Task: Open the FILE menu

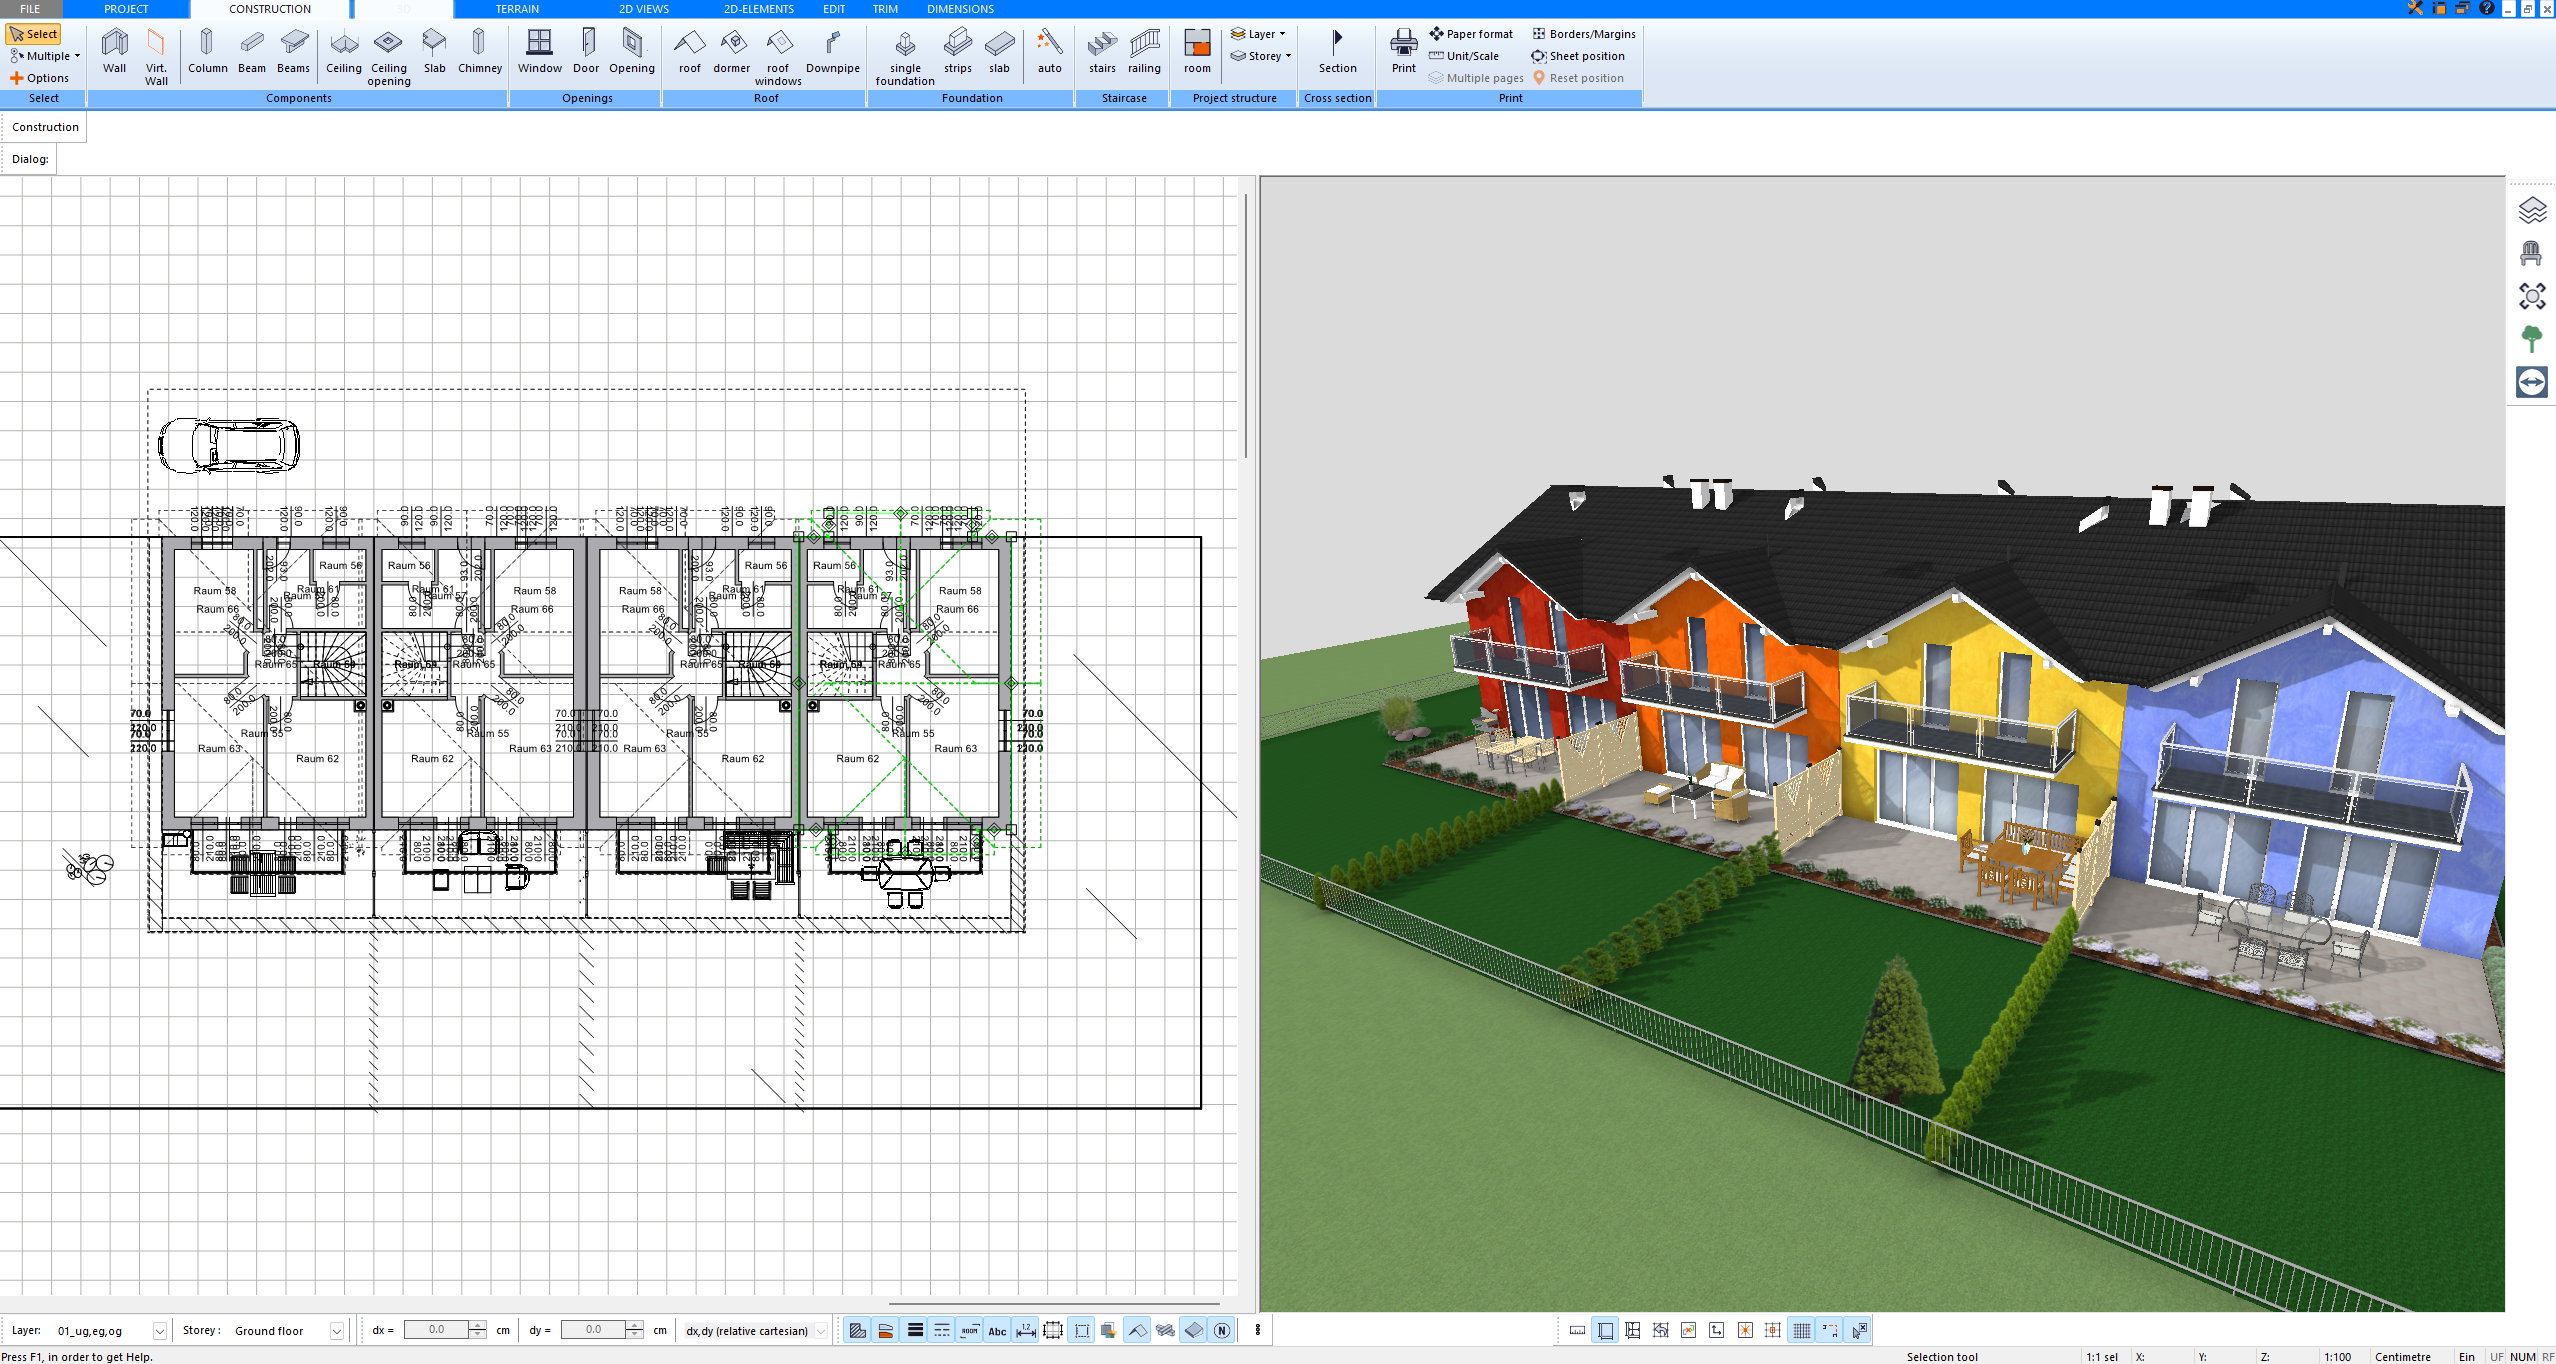Action: (x=29, y=9)
